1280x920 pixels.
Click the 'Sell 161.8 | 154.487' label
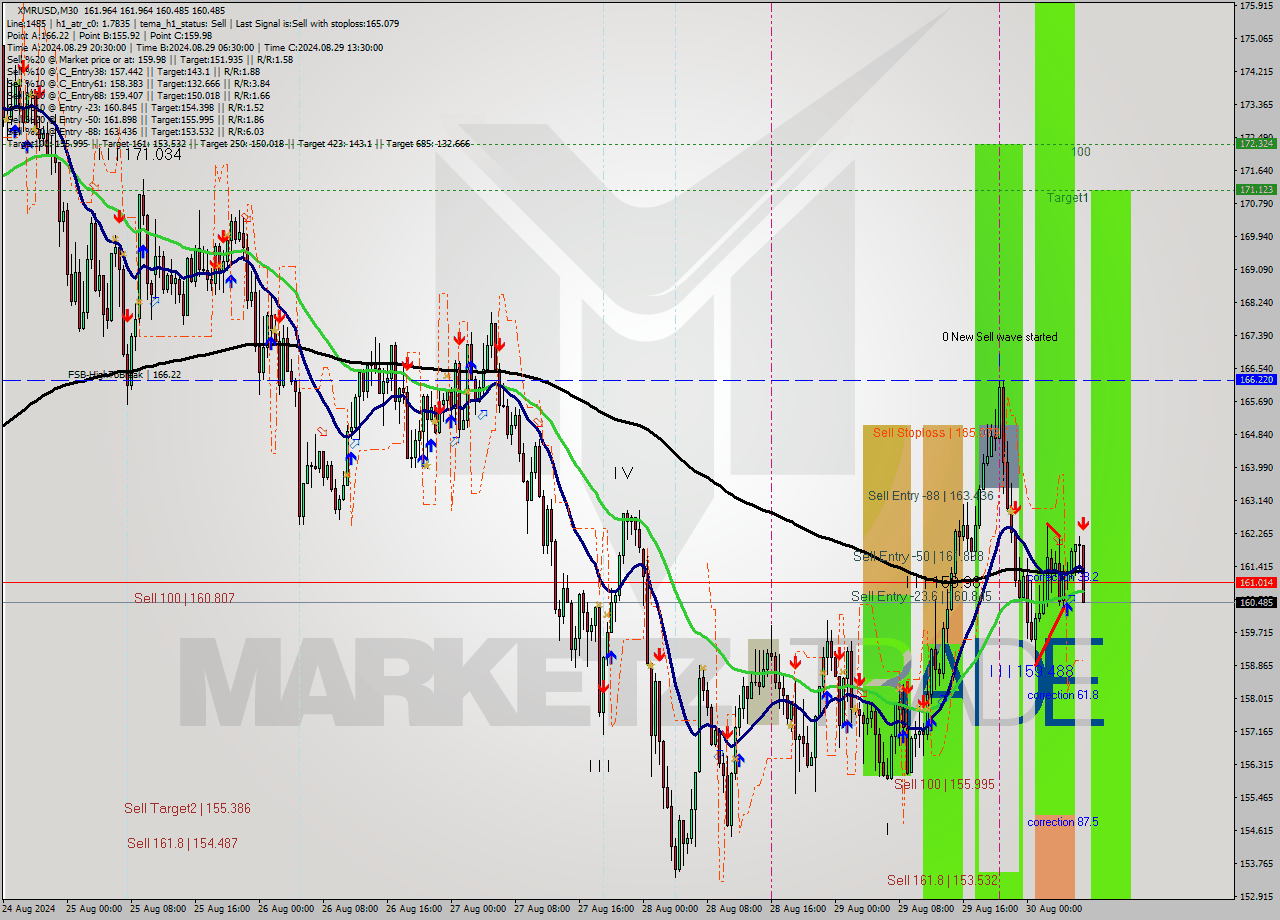(182, 843)
